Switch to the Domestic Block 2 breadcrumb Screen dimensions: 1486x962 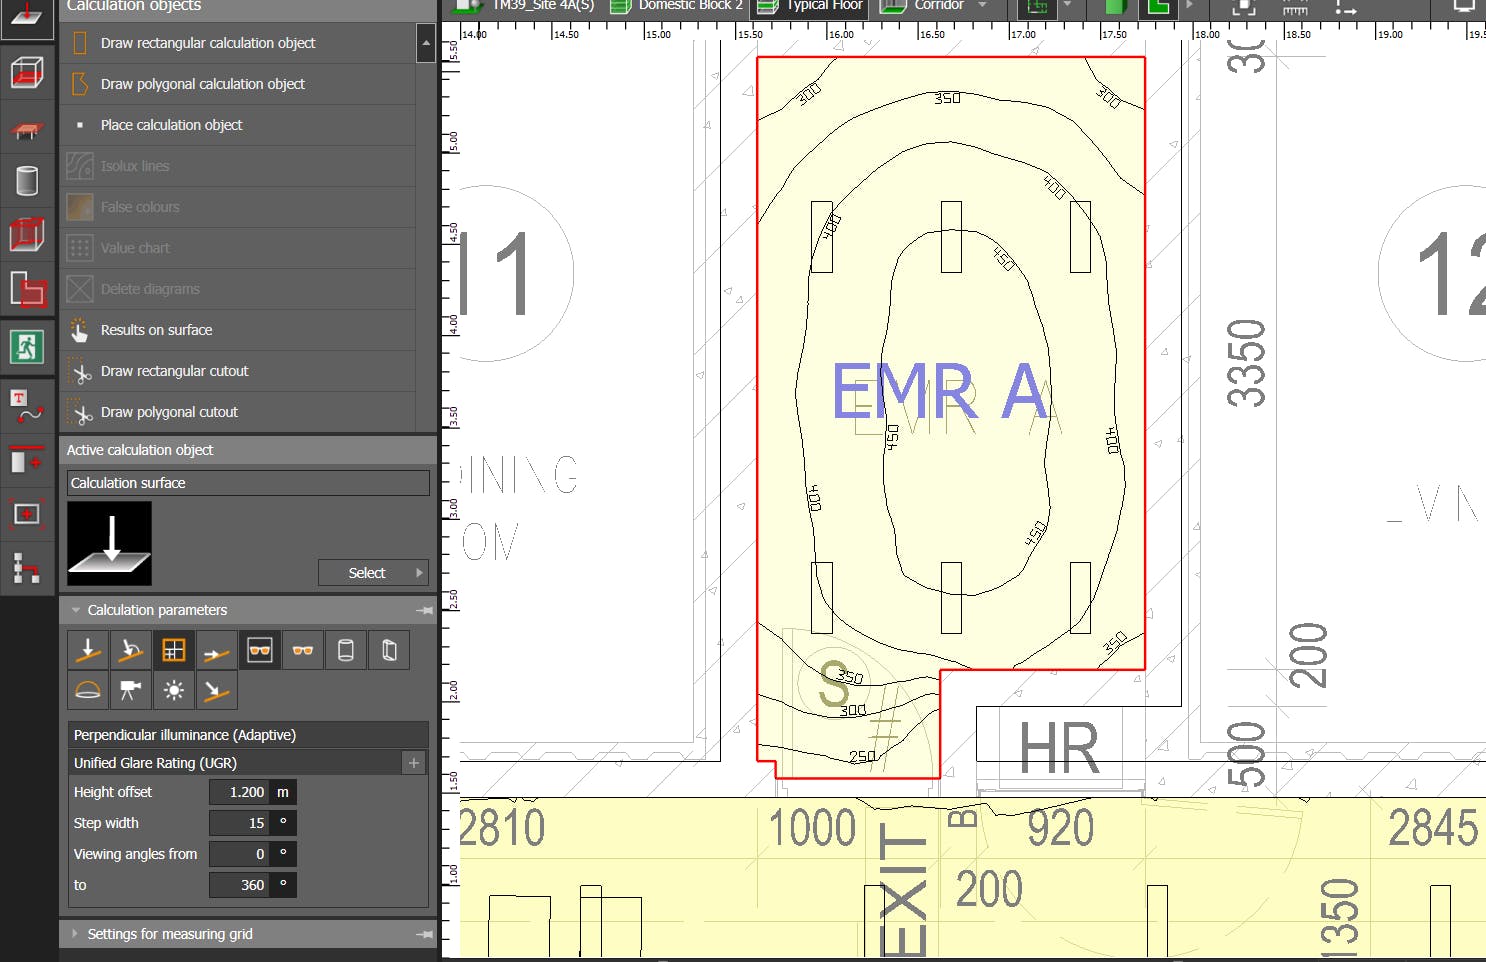coord(678,6)
